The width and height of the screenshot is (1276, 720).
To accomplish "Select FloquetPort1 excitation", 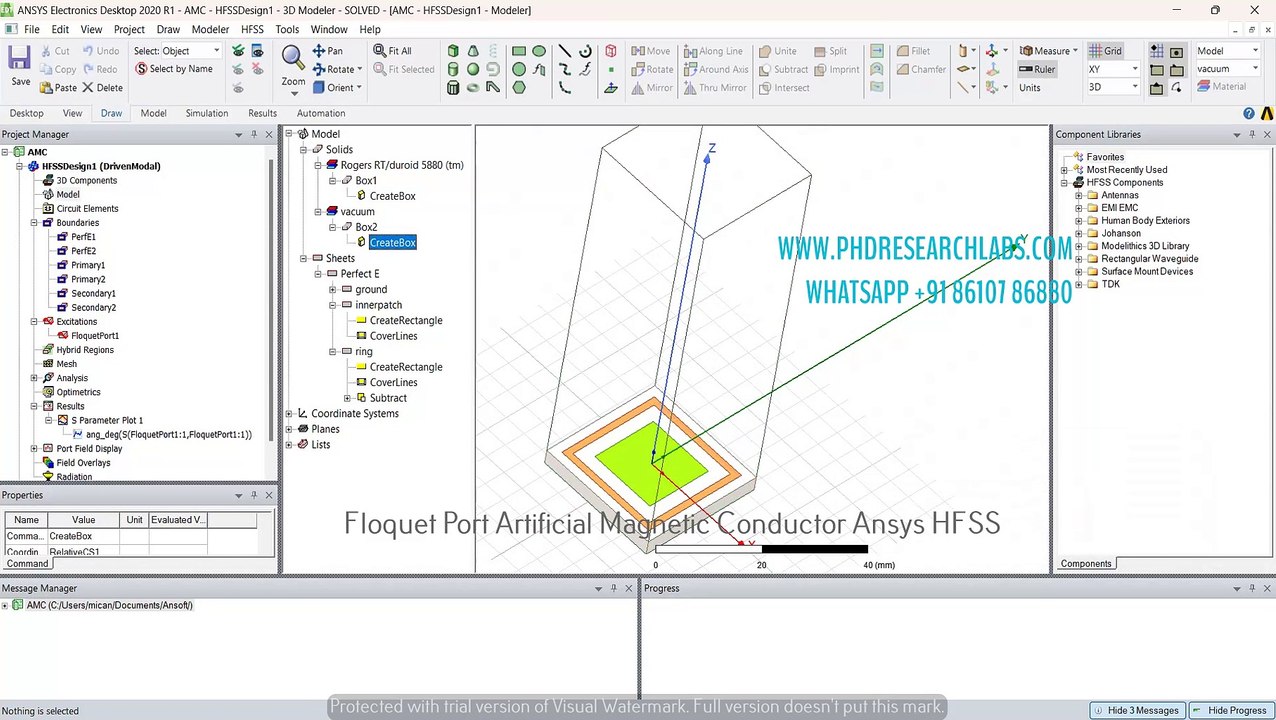I will (x=94, y=336).
